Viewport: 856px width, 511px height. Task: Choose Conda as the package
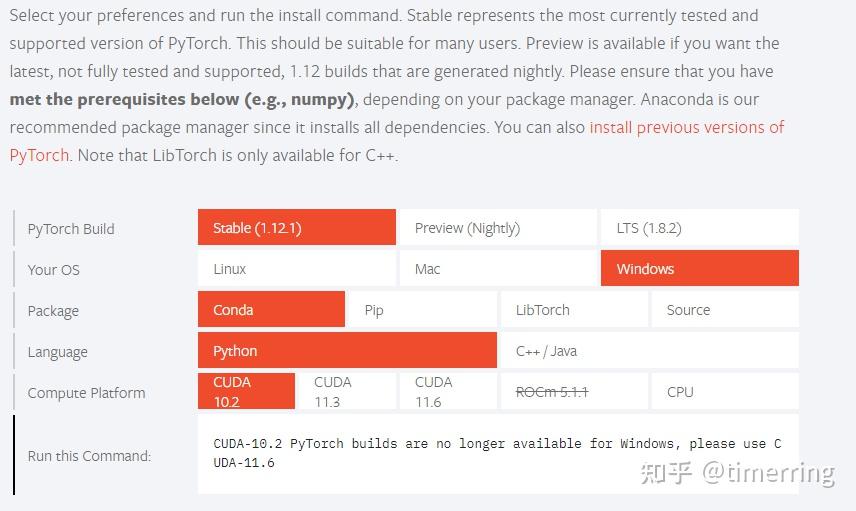tap(271, 310)
